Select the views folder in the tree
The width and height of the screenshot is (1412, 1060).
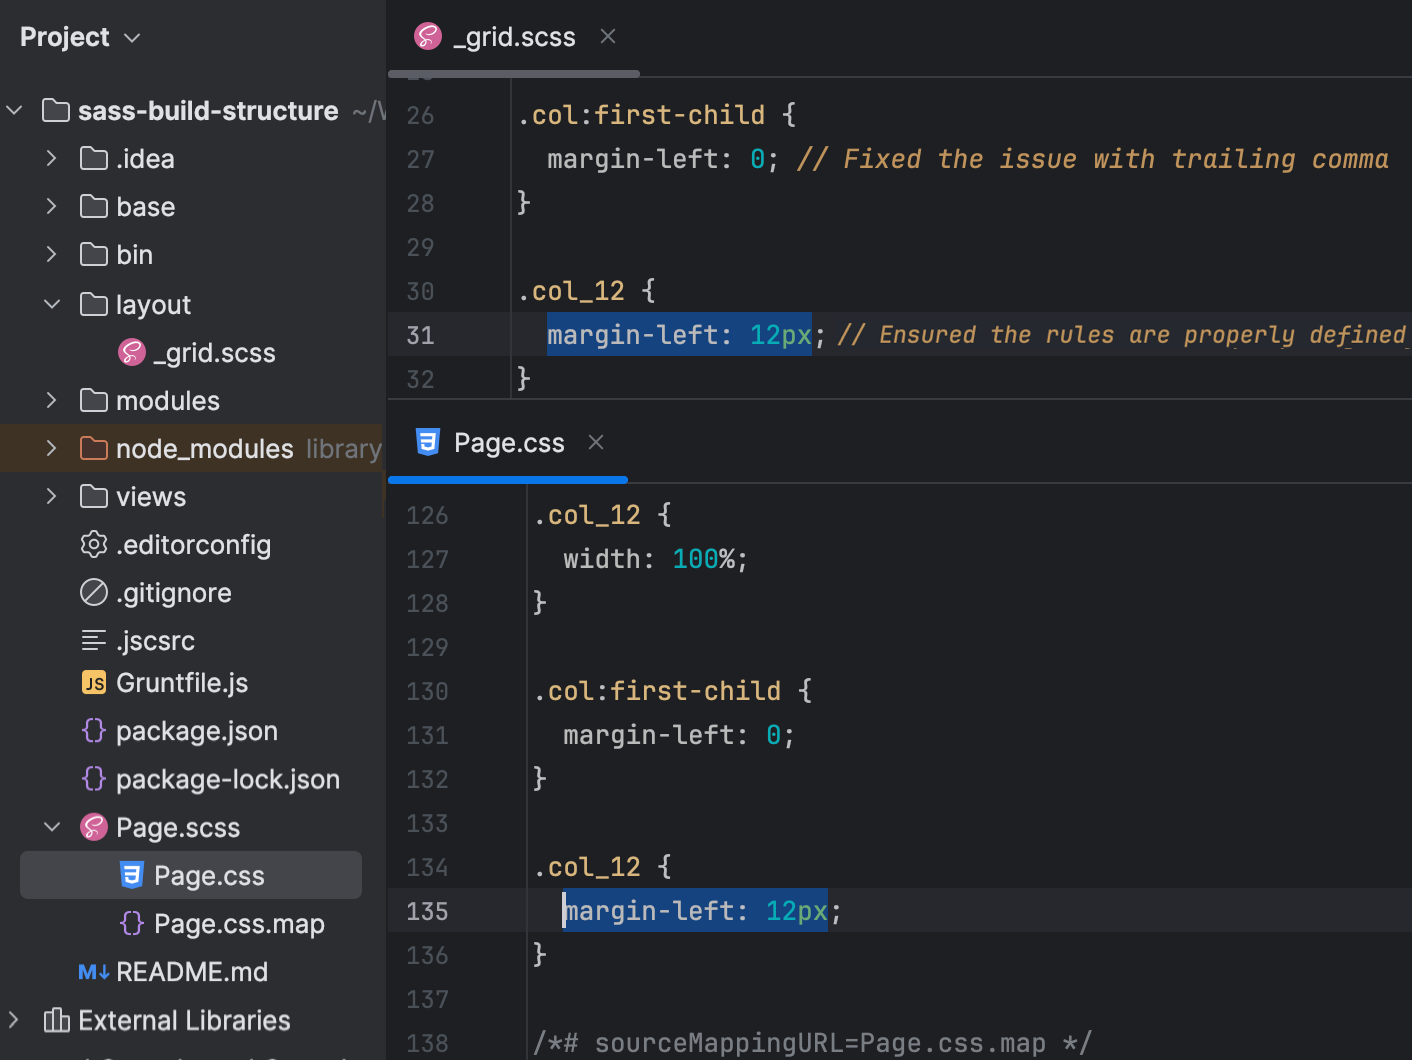[x=150, y=496]
